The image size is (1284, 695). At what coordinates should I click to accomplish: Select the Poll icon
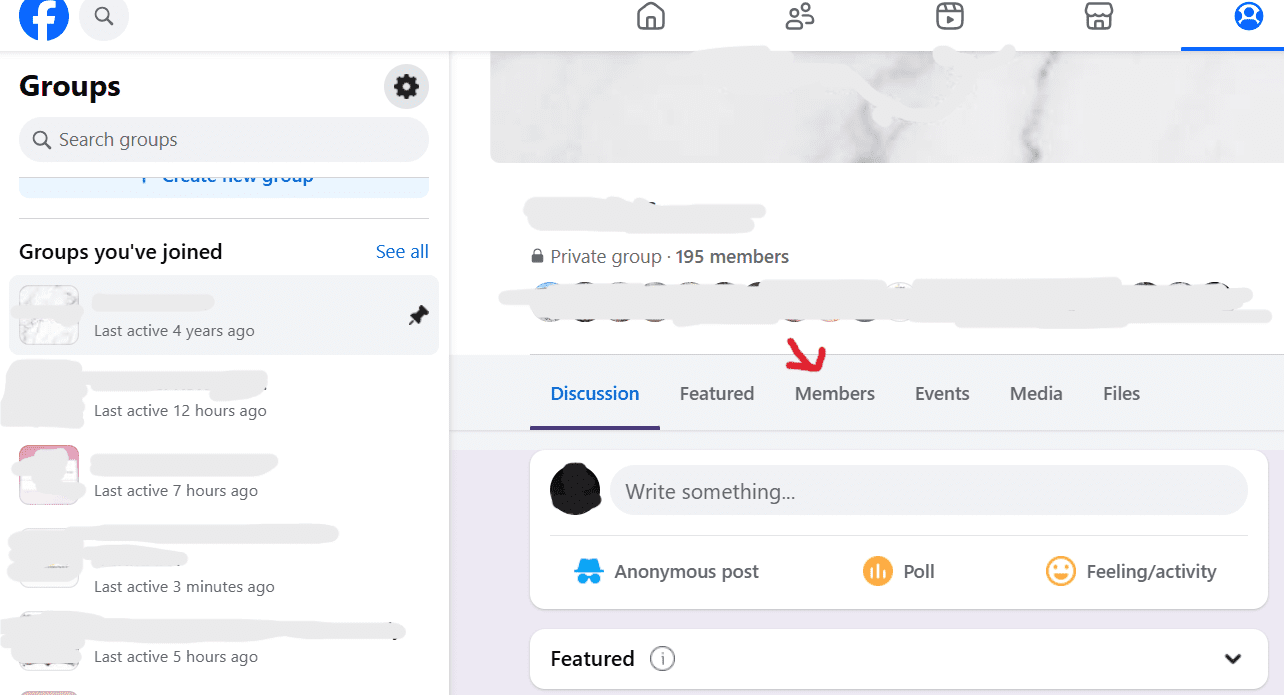[x=877, y=570]
